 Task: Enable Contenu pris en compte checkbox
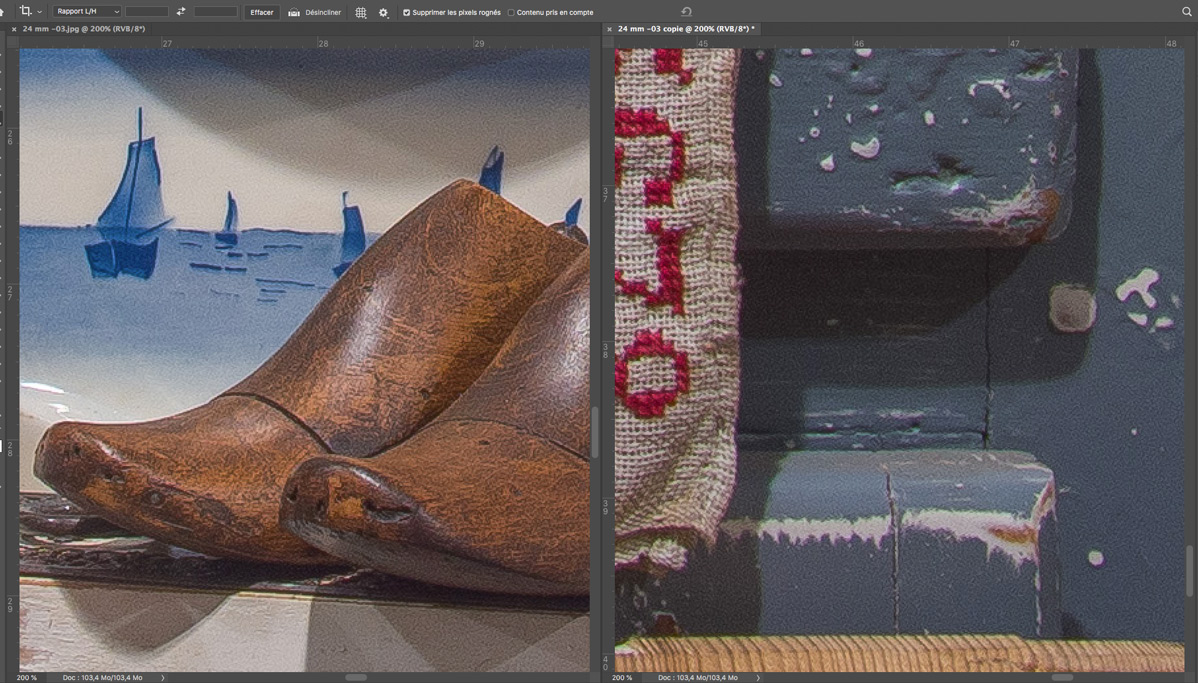coord(511,12)
